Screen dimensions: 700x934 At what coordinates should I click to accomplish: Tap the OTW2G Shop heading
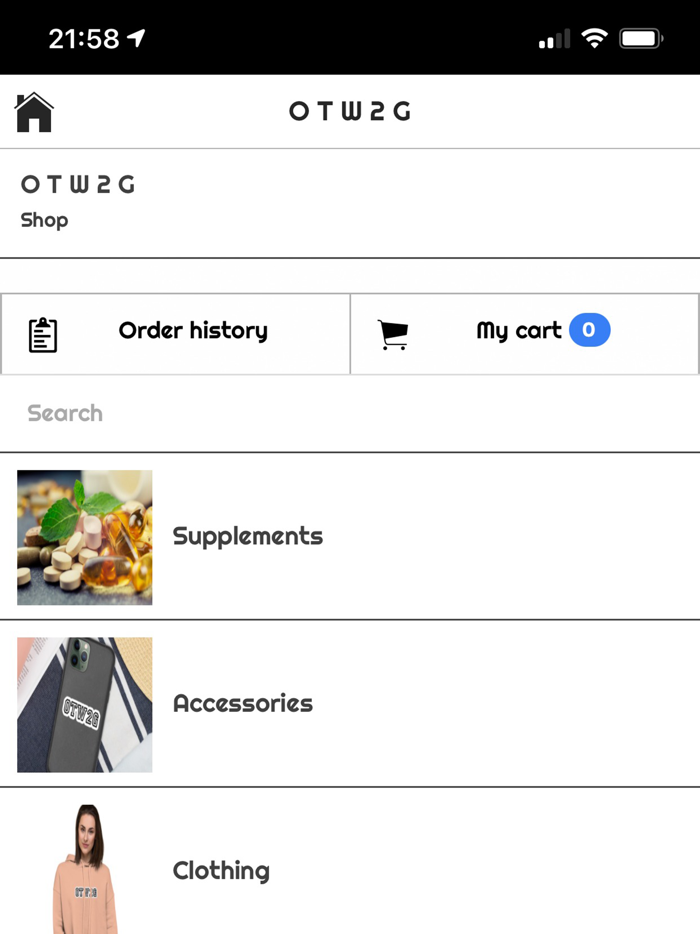point(78,186)
